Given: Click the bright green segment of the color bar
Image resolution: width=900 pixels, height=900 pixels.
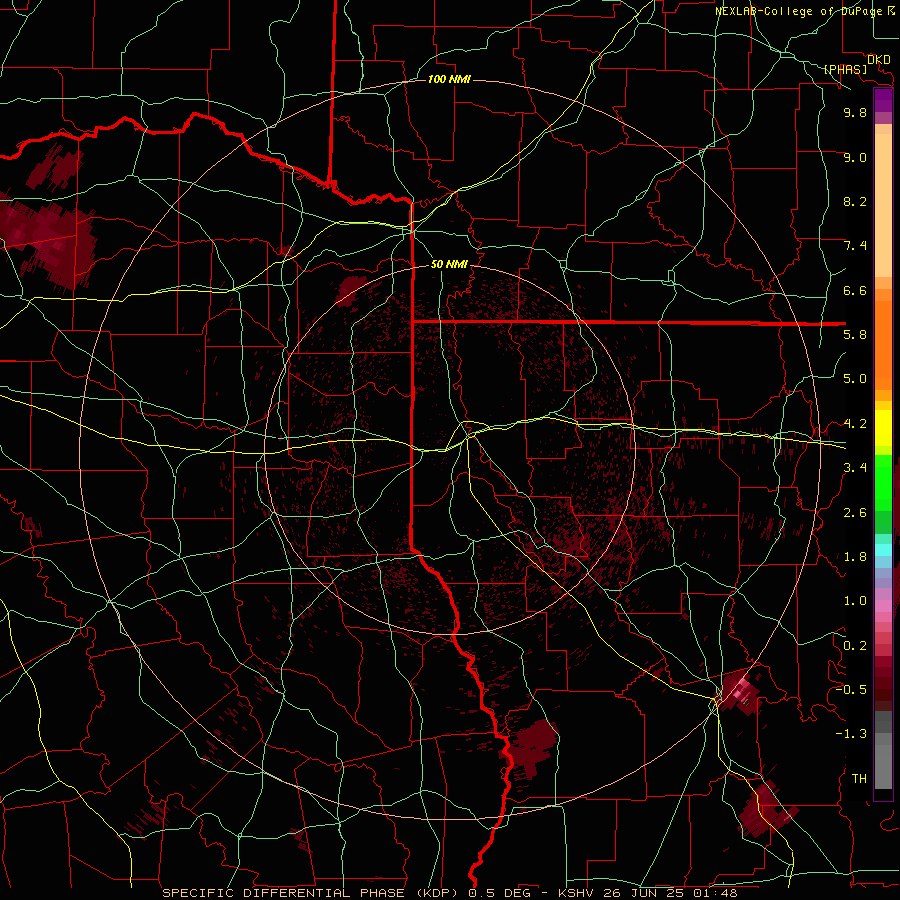Looking at the screenshot, I should pyautogui.click(x=883, y=483).
